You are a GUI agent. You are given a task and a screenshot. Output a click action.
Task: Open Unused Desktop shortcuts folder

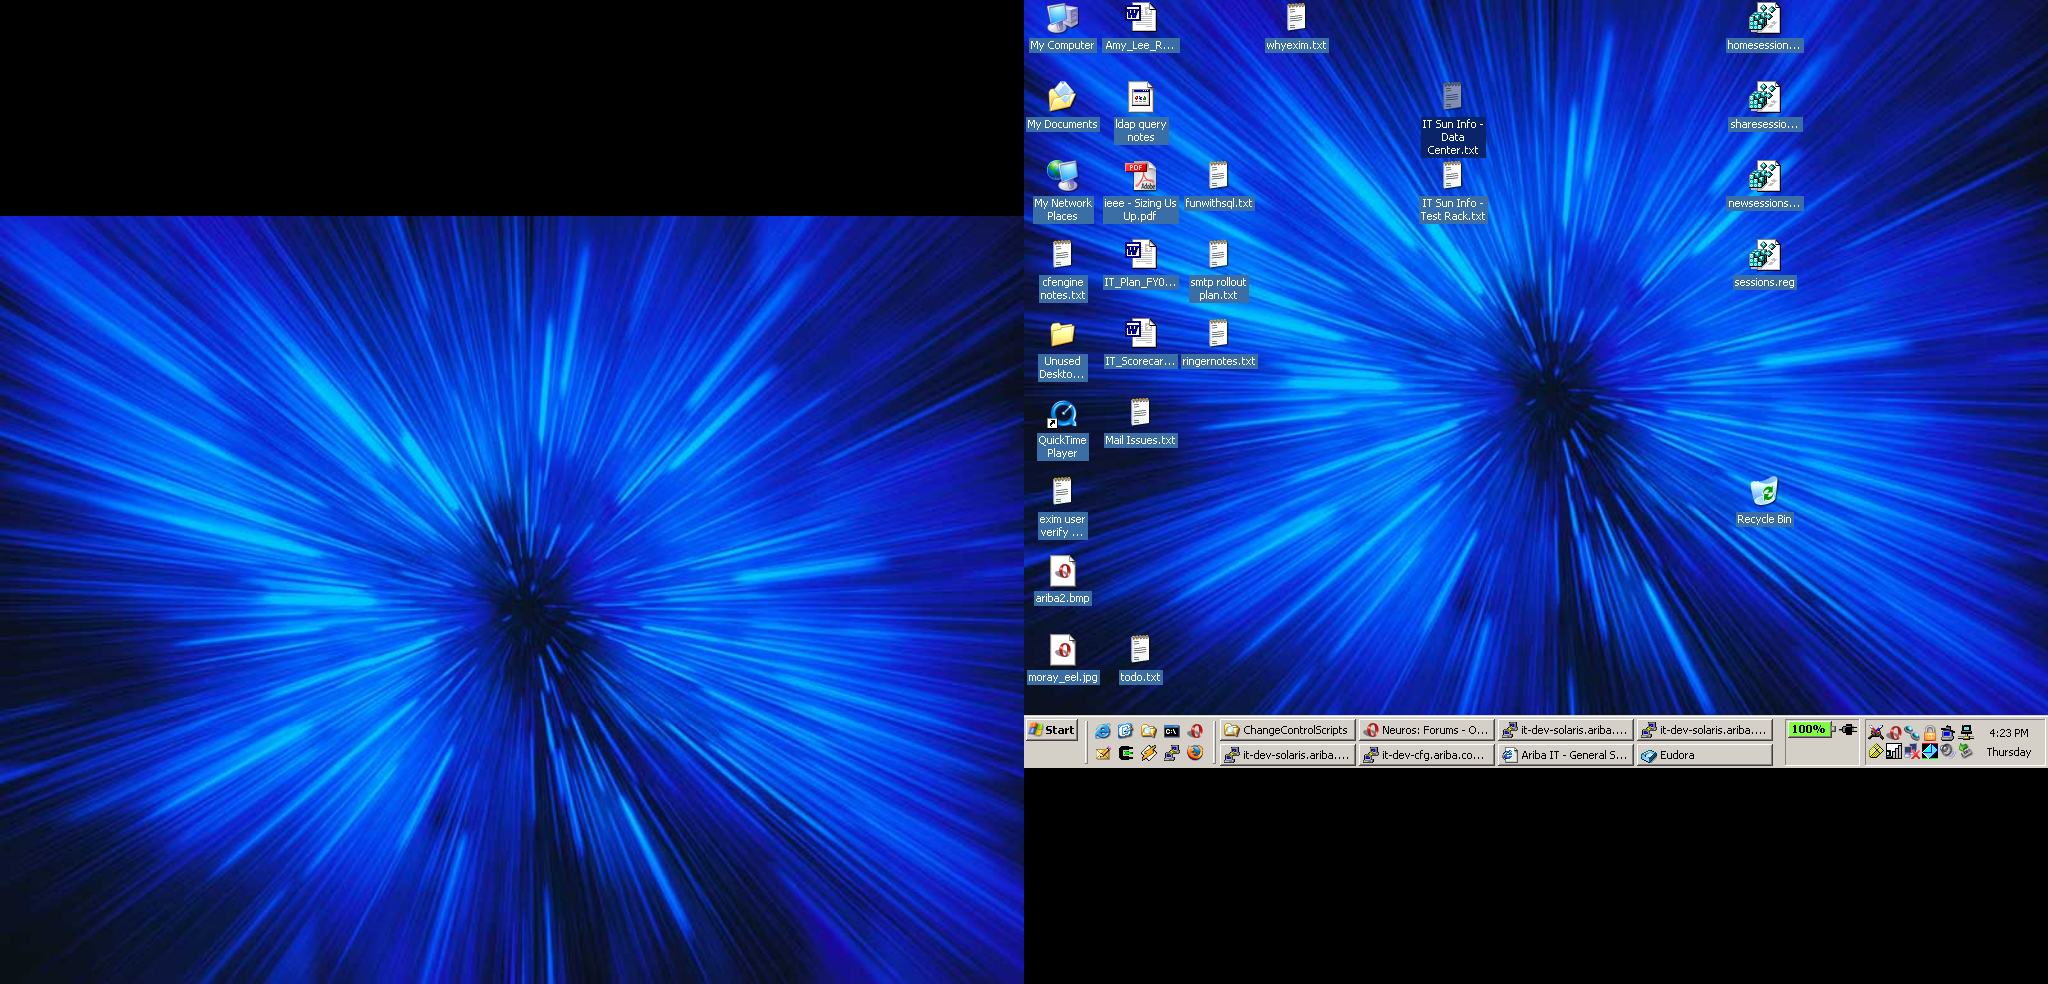1062,350
